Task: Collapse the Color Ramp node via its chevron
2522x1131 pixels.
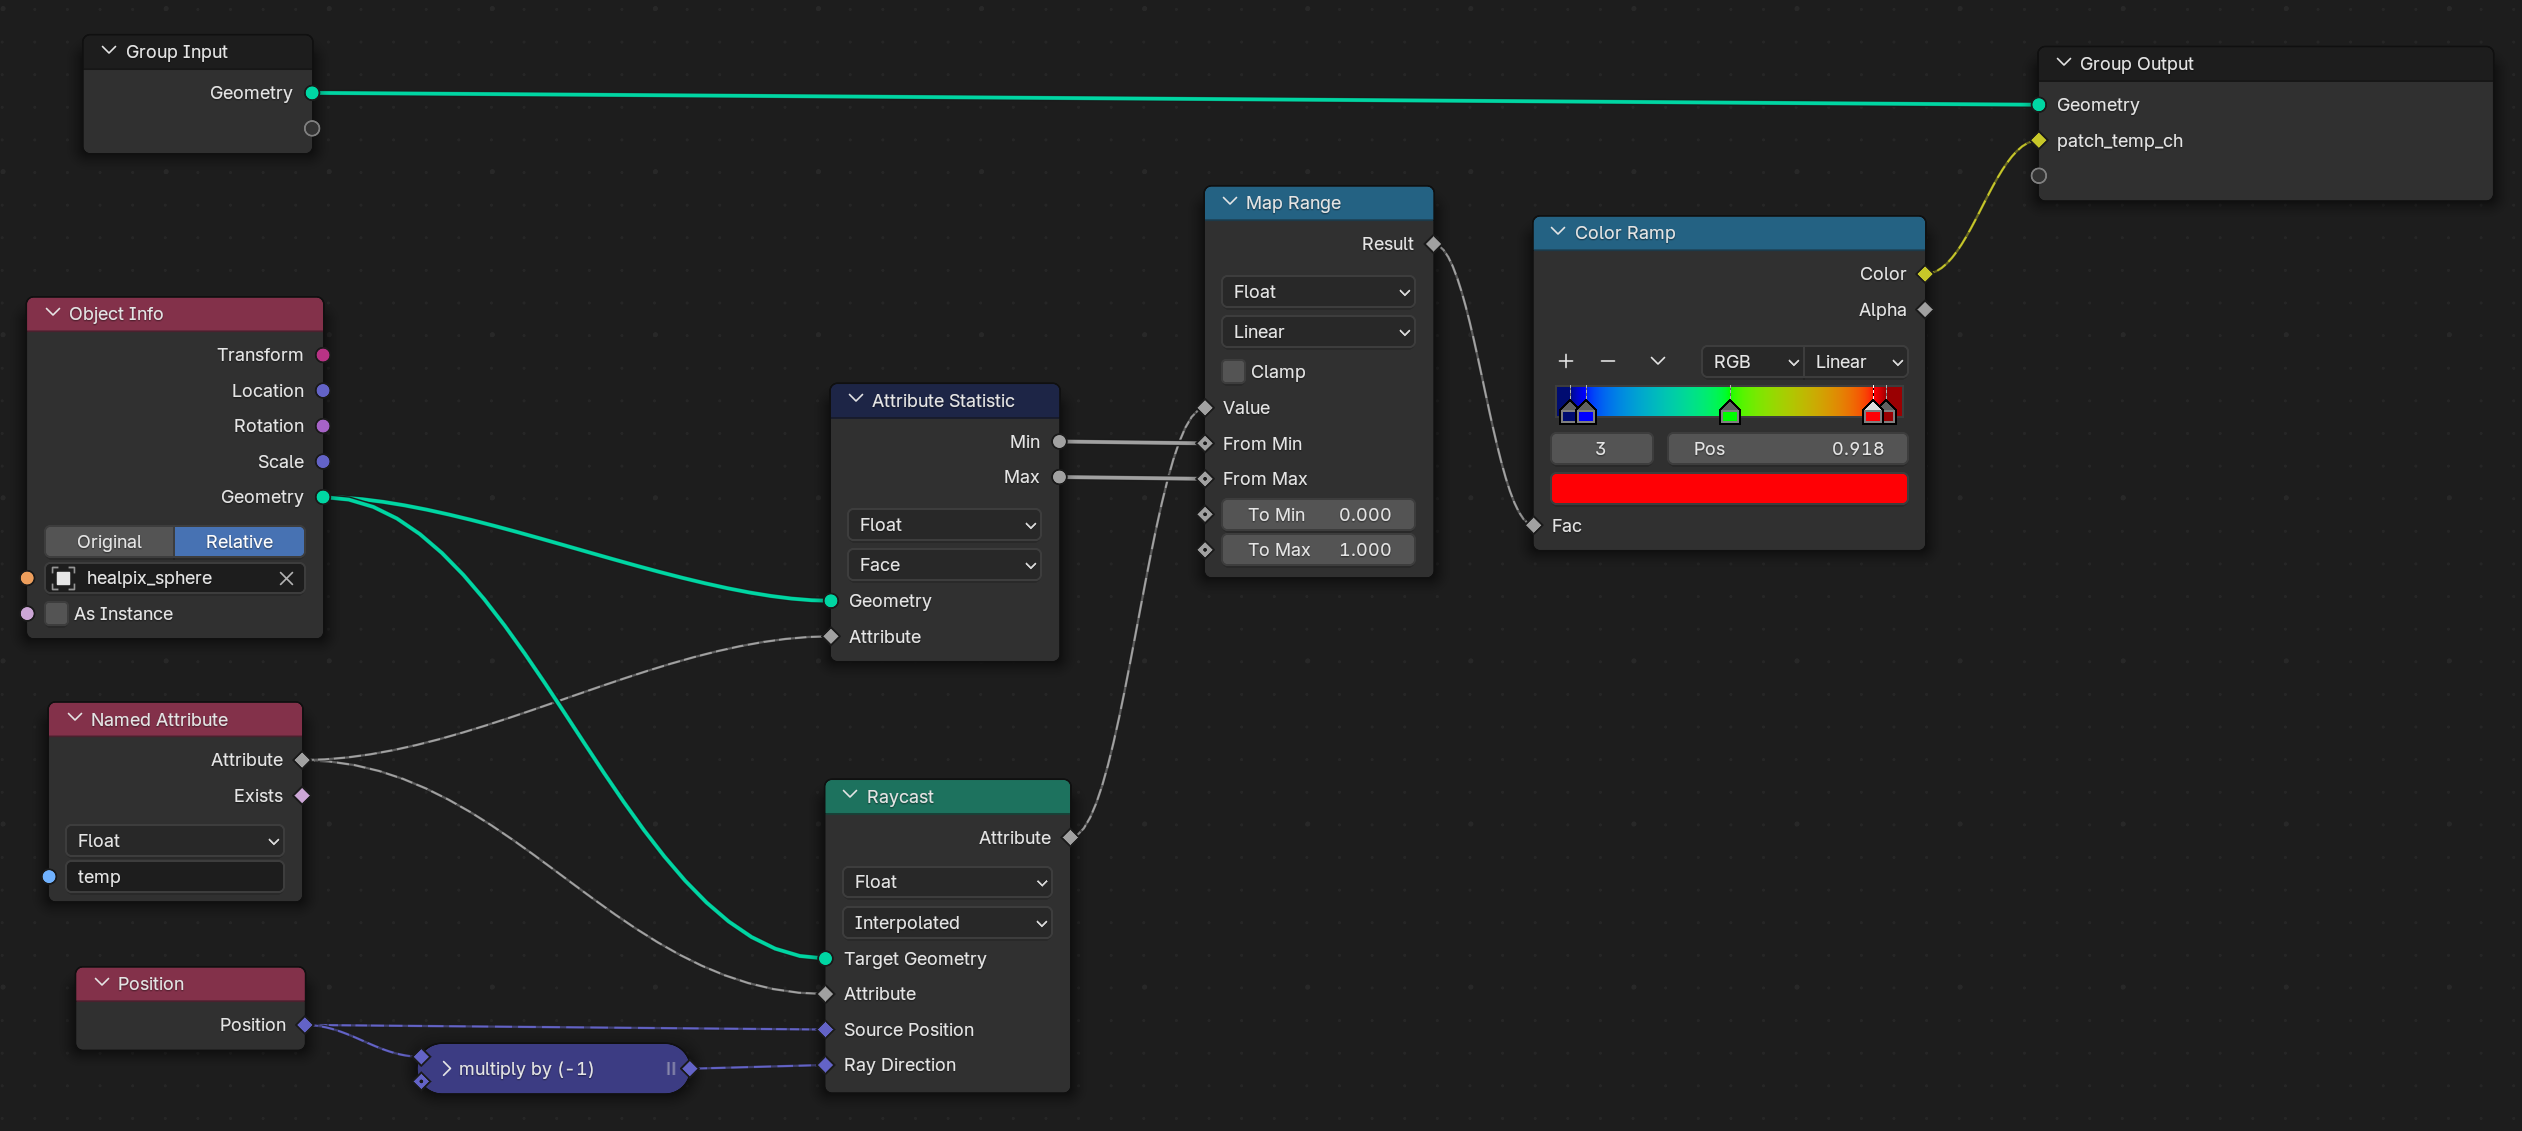Action: (x=1557, y=232)
